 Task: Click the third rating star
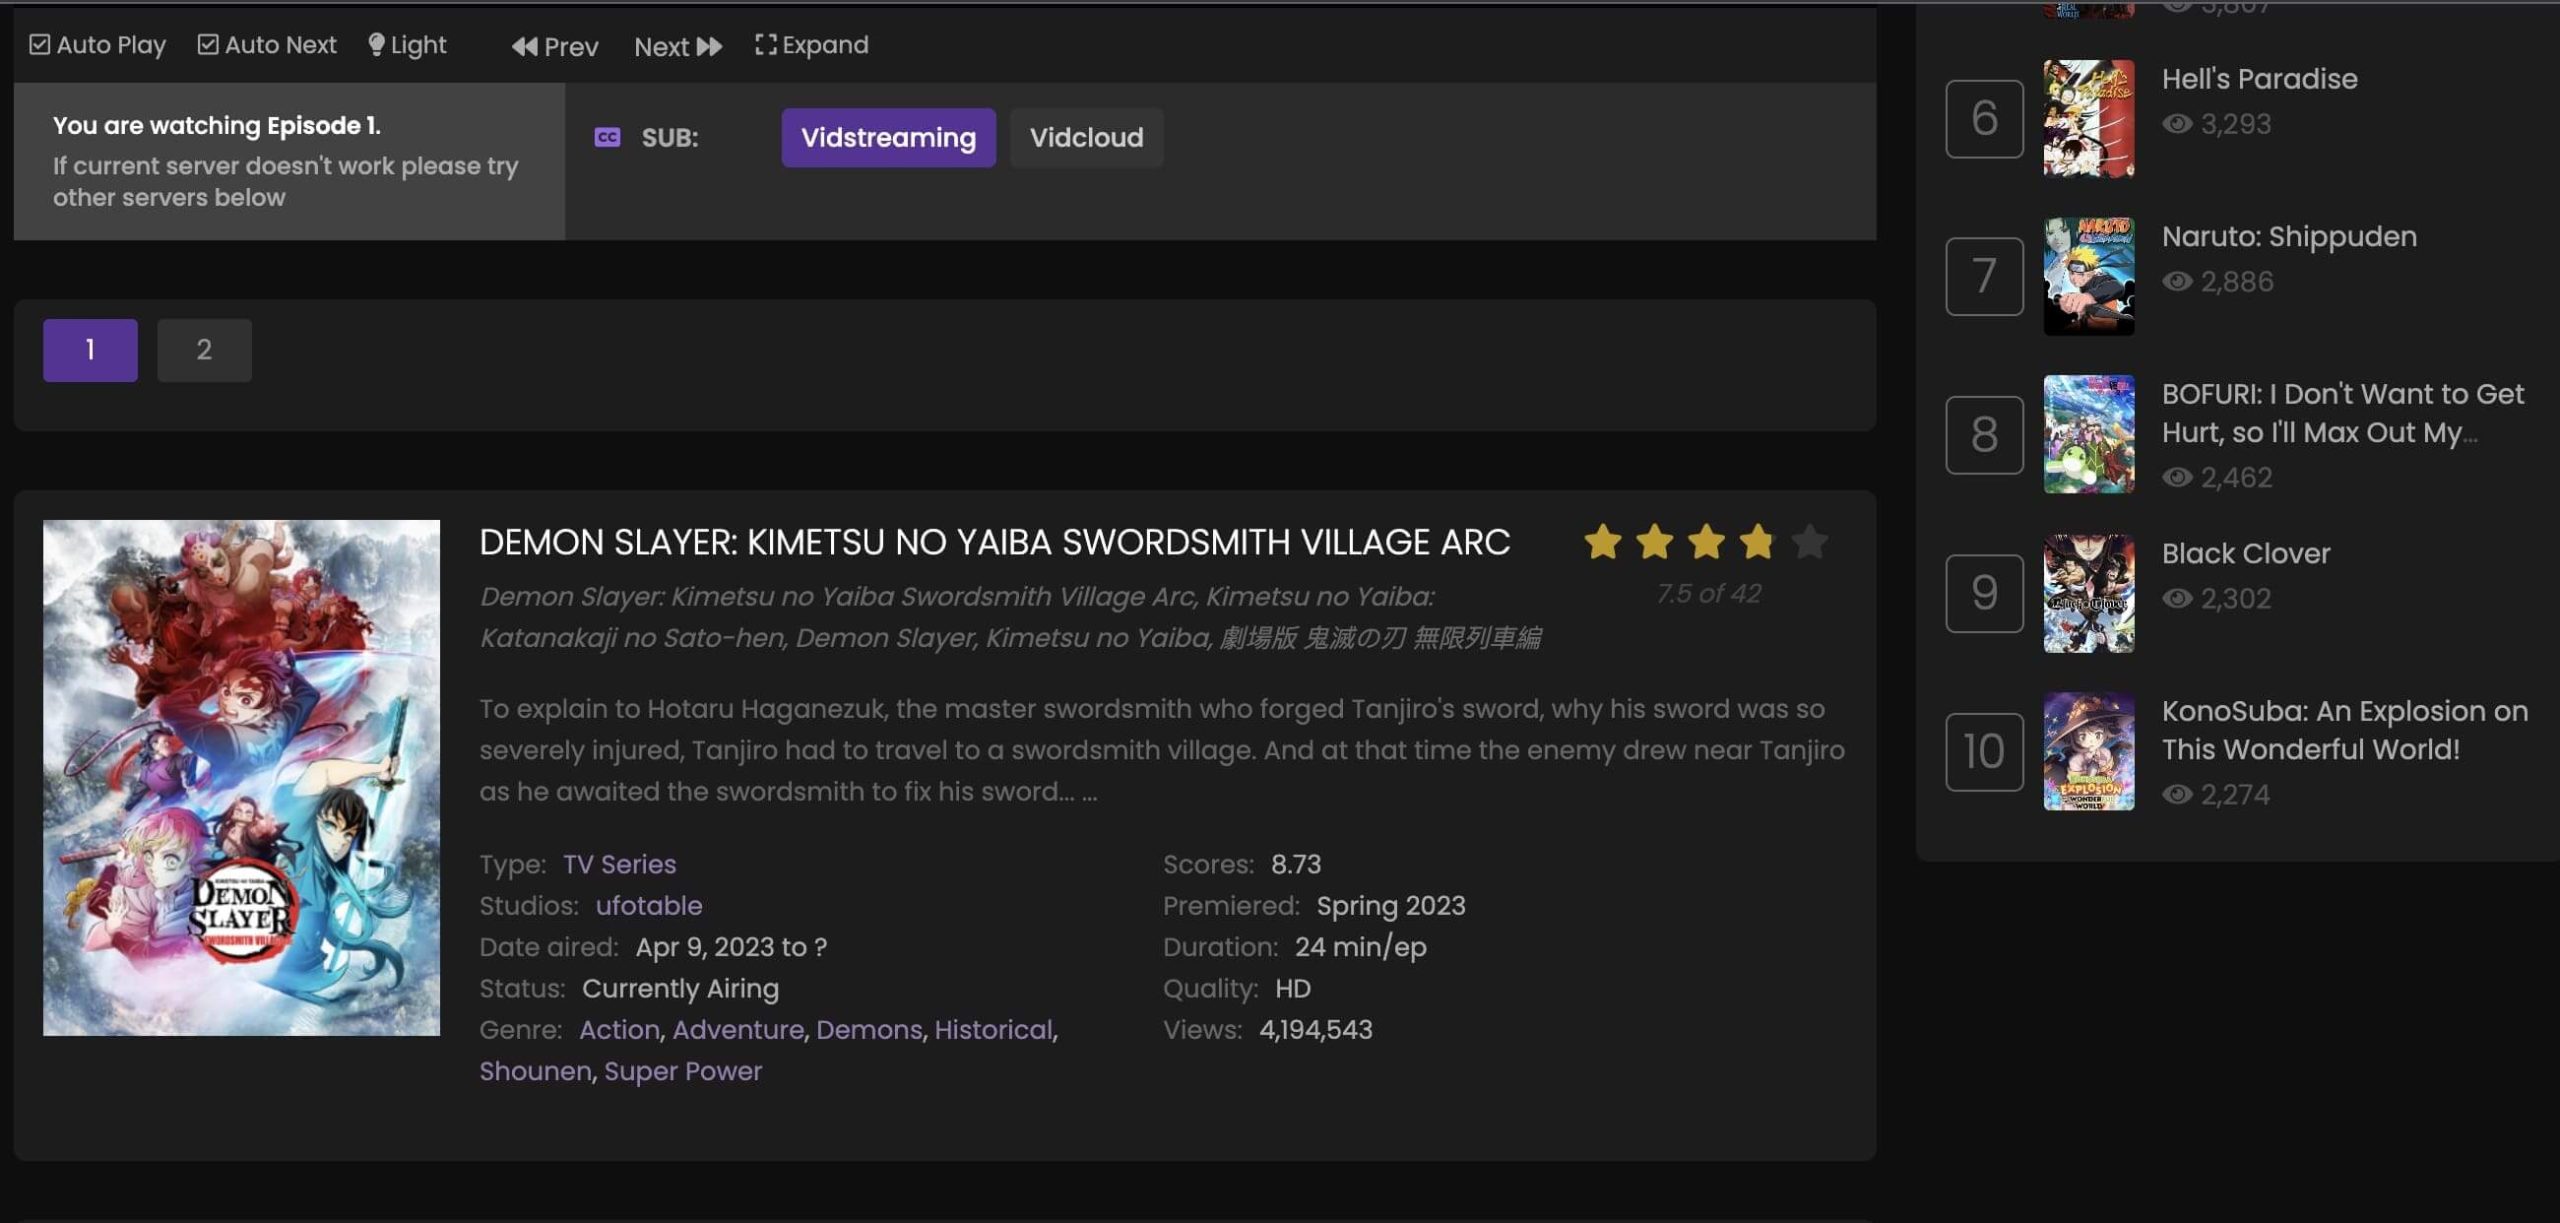[1705, 542]
